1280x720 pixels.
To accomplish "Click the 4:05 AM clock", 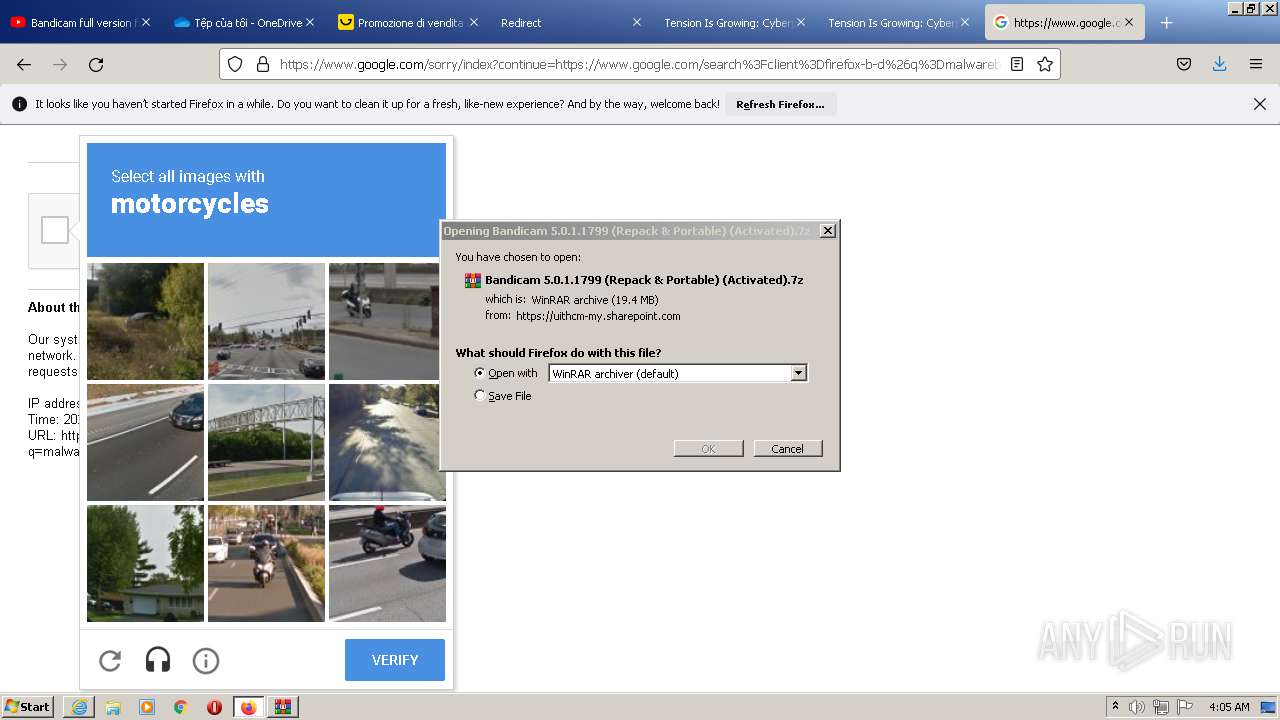I will (x=1229, y=707).
